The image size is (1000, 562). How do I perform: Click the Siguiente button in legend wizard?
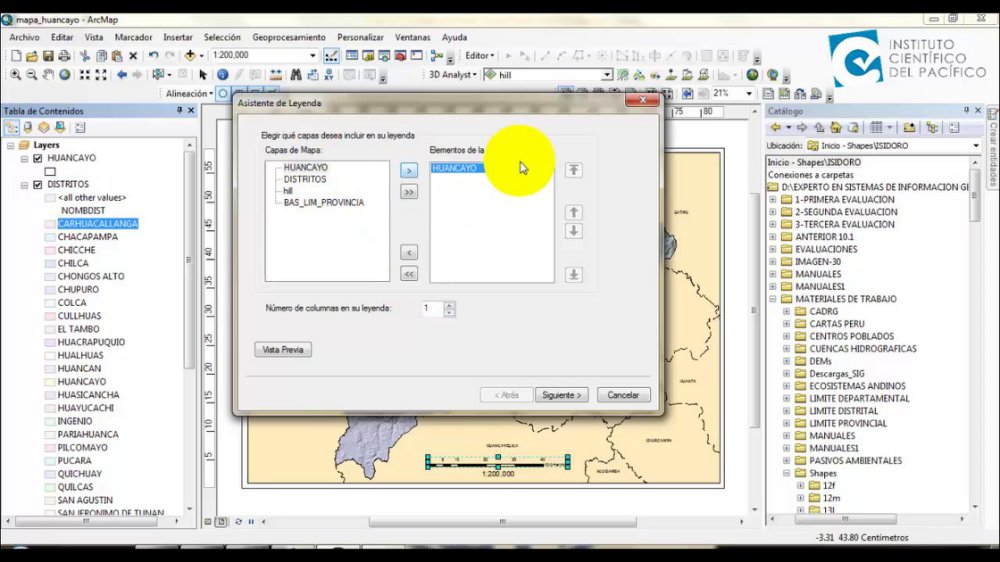click(561, 395)
